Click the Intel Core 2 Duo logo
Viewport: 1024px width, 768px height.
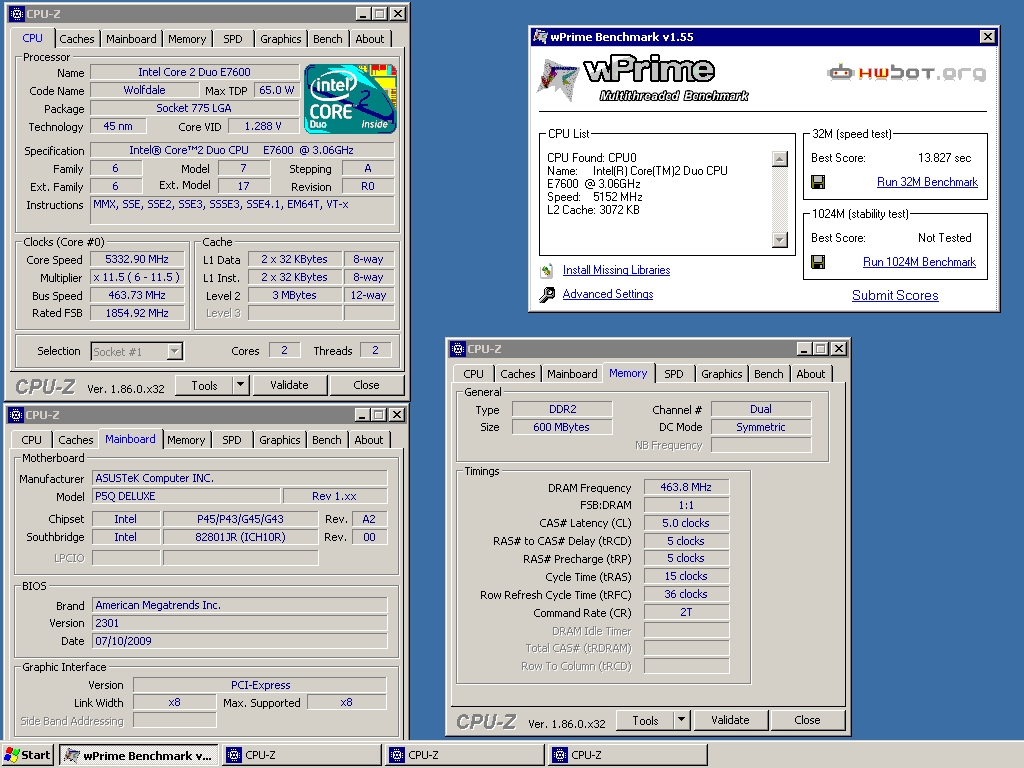click(x=350, y=99)
